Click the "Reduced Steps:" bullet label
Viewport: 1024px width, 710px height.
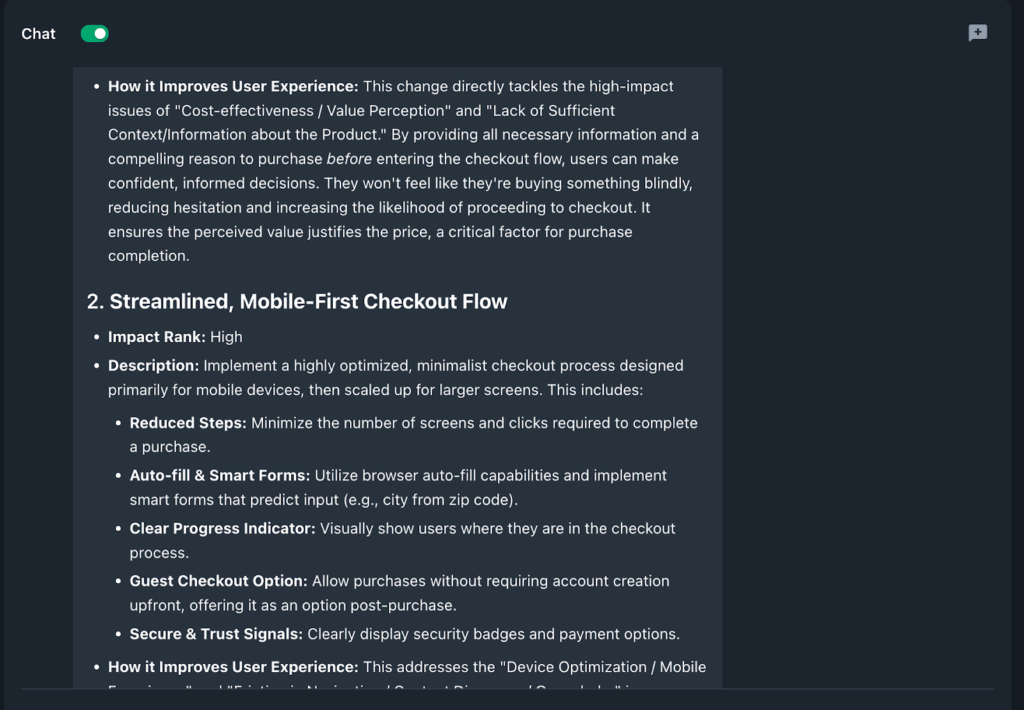188,423
